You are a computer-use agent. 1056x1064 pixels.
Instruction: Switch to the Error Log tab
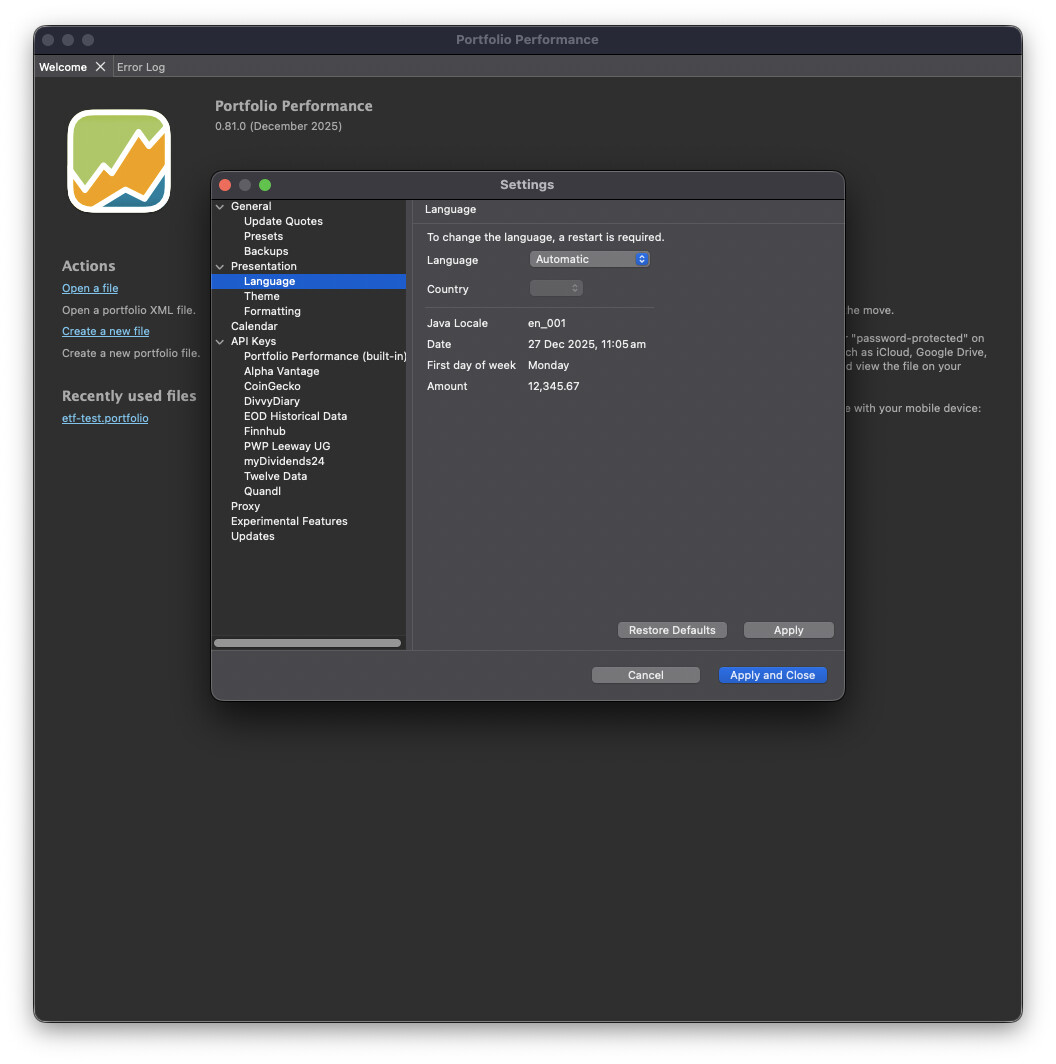(141, 67)
